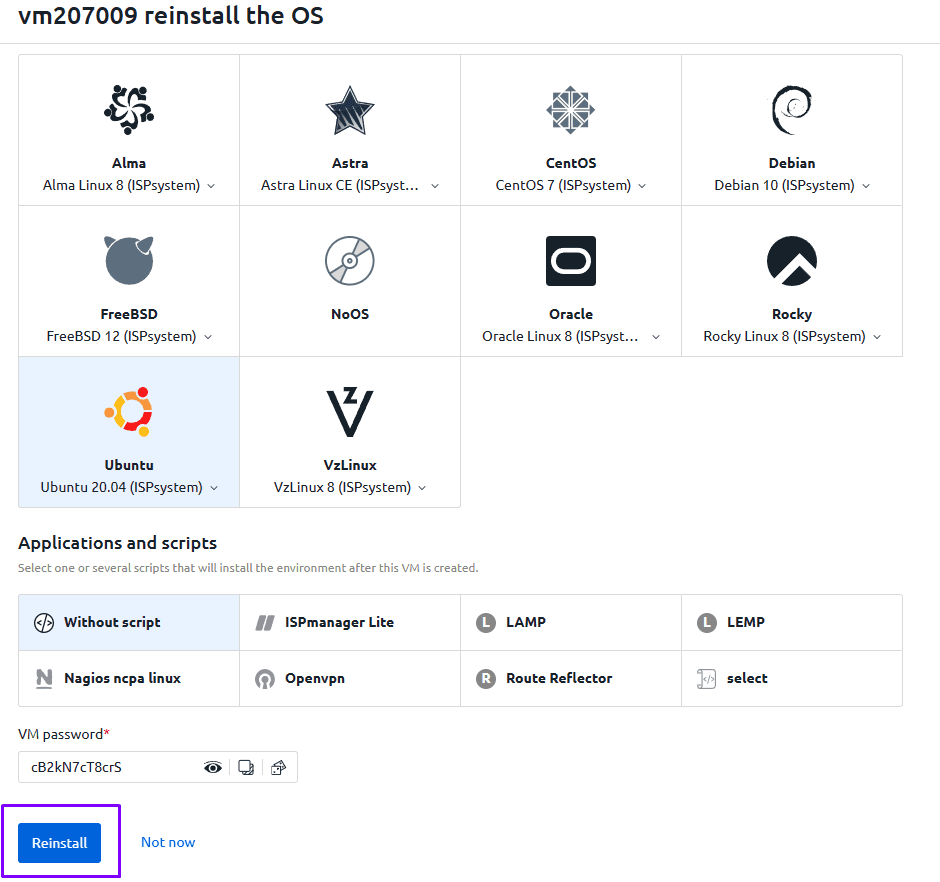Generate a random VM password
Image resolution: width=940 pixels, height=882 pixels.
pos(279,767)
